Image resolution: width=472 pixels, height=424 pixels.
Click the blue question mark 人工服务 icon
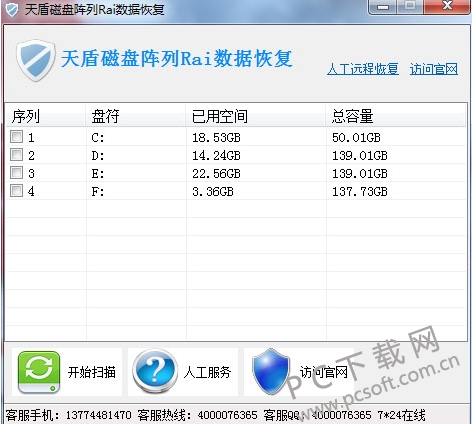[155, 372]
